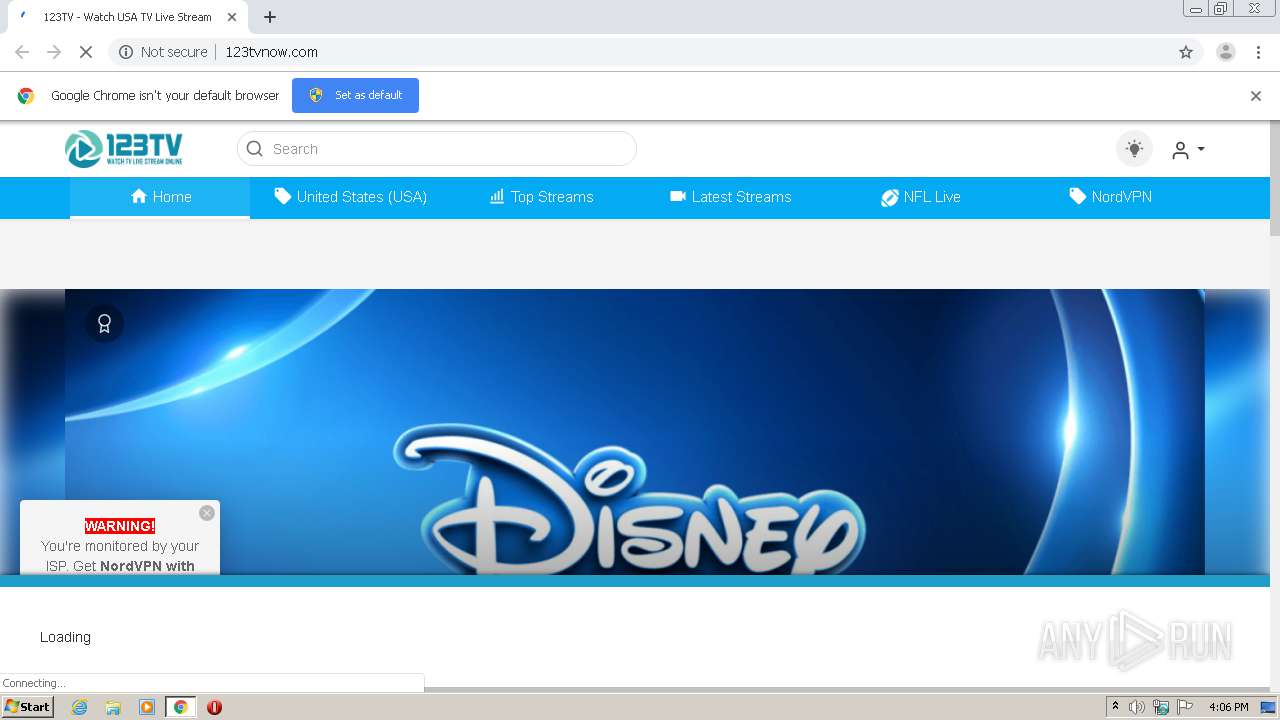Open the Disney featured banner

(635, 432)
